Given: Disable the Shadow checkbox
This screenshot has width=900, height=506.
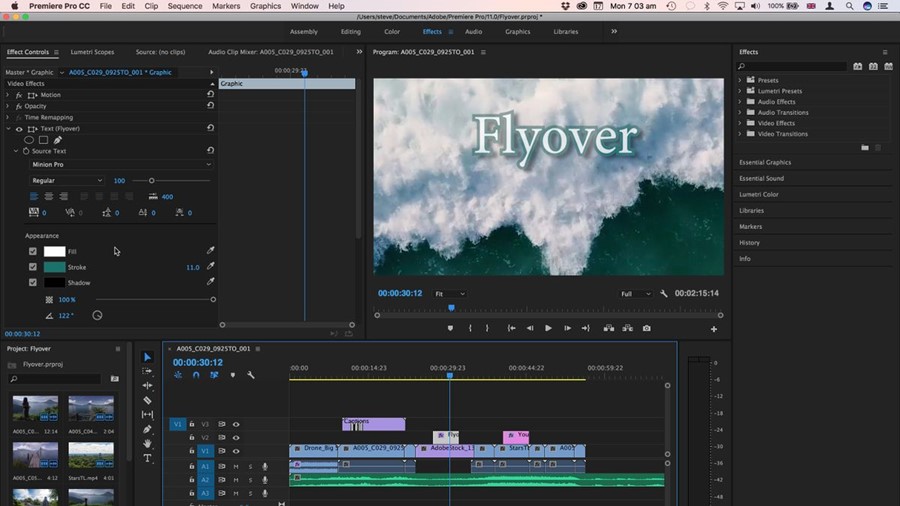Looking at the screenshot, I should coord(33,283).
